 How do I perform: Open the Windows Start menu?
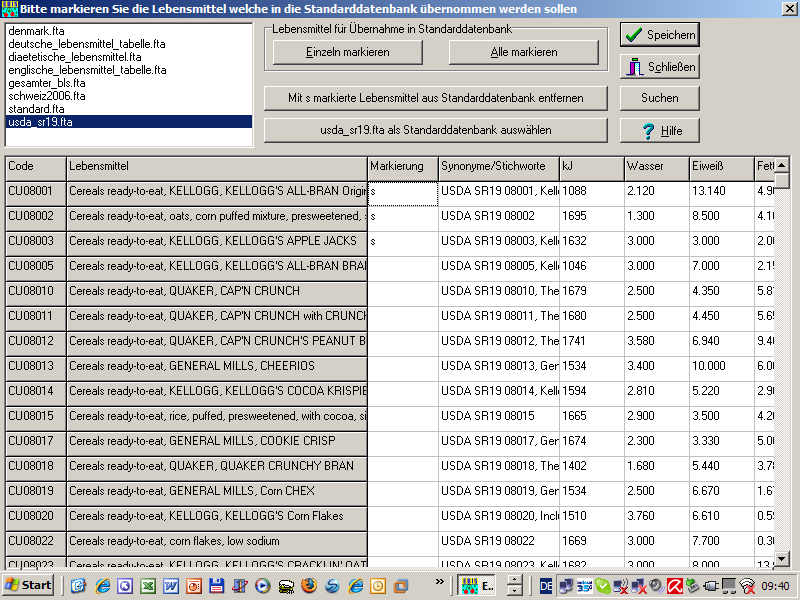(x=29, y=585)
